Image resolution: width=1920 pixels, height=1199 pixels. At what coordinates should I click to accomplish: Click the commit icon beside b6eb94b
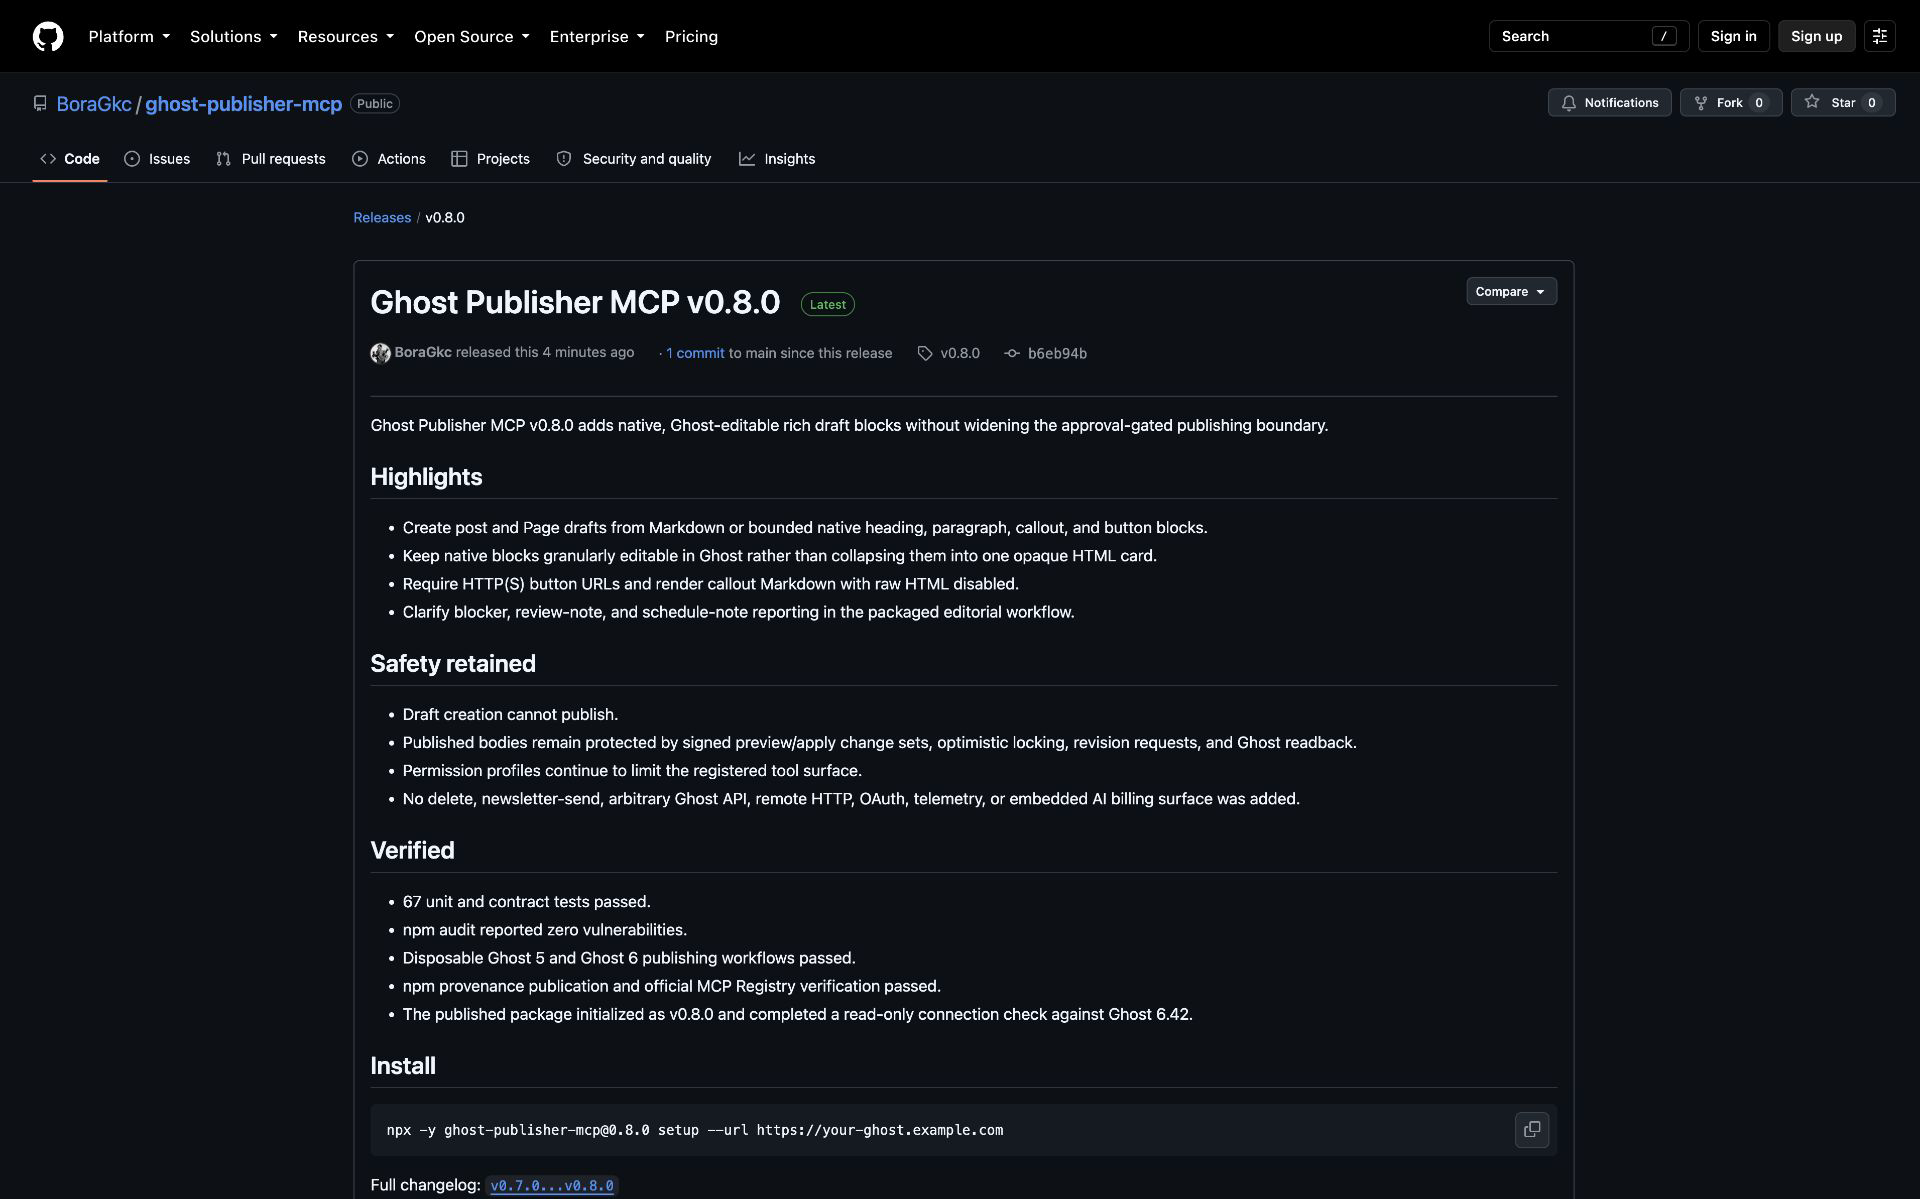1012,353
